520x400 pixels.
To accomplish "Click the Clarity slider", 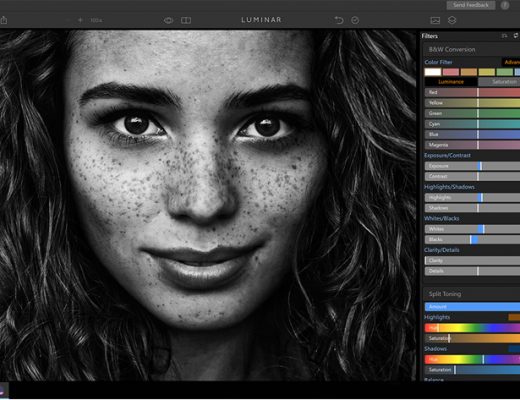I will click(x=472, y=261).
